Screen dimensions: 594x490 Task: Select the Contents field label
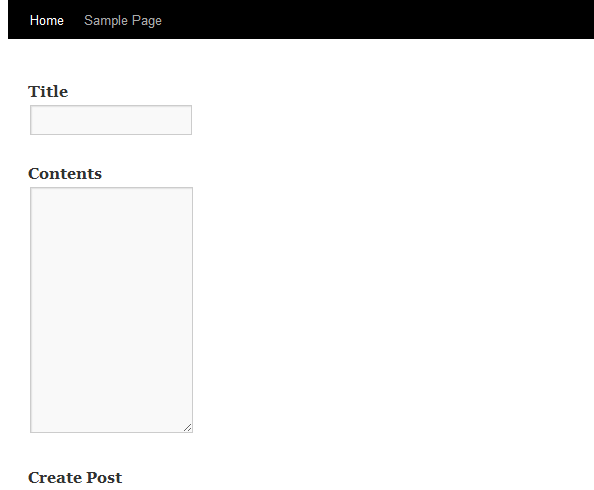pyautogui.click(x=65, y=174)
